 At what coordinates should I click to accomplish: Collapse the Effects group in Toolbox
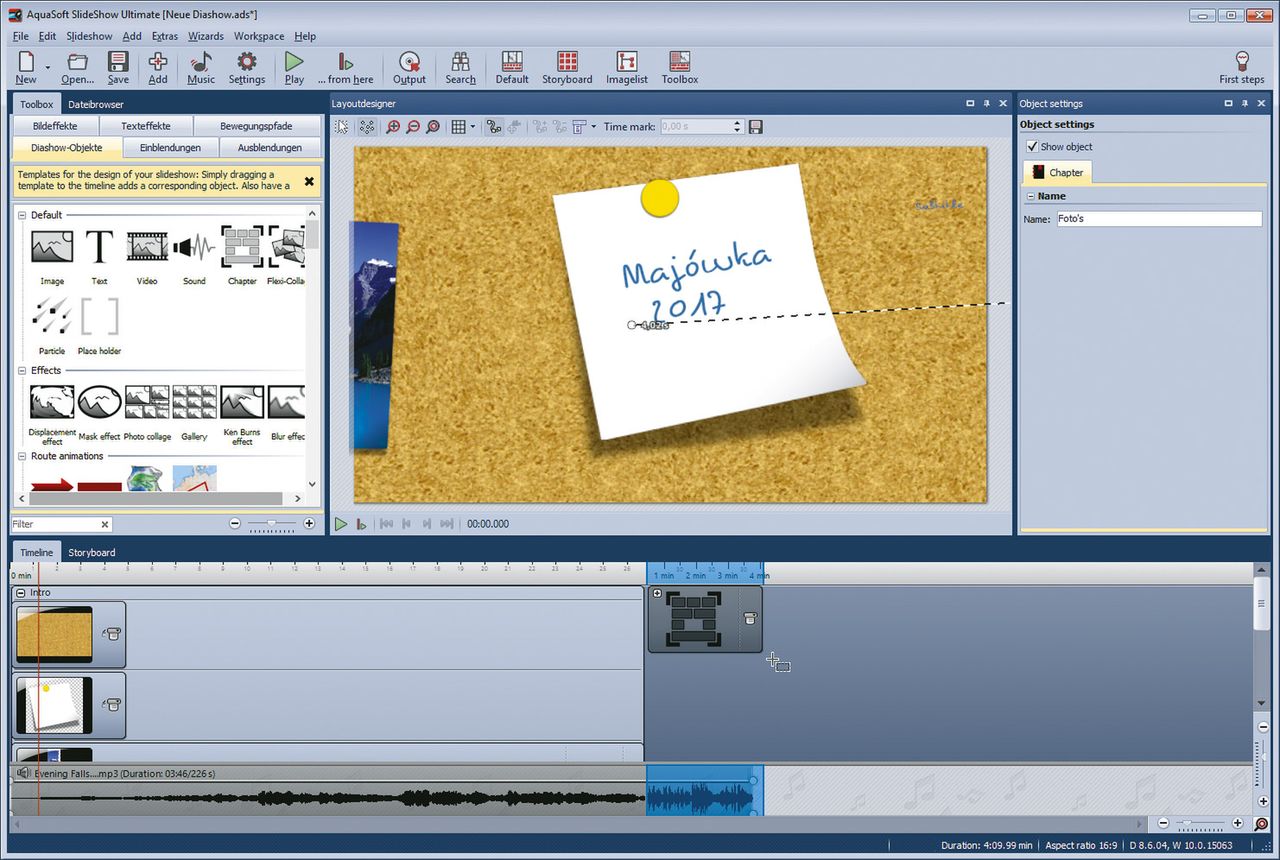pyautogui.click(x=22, y=371)
